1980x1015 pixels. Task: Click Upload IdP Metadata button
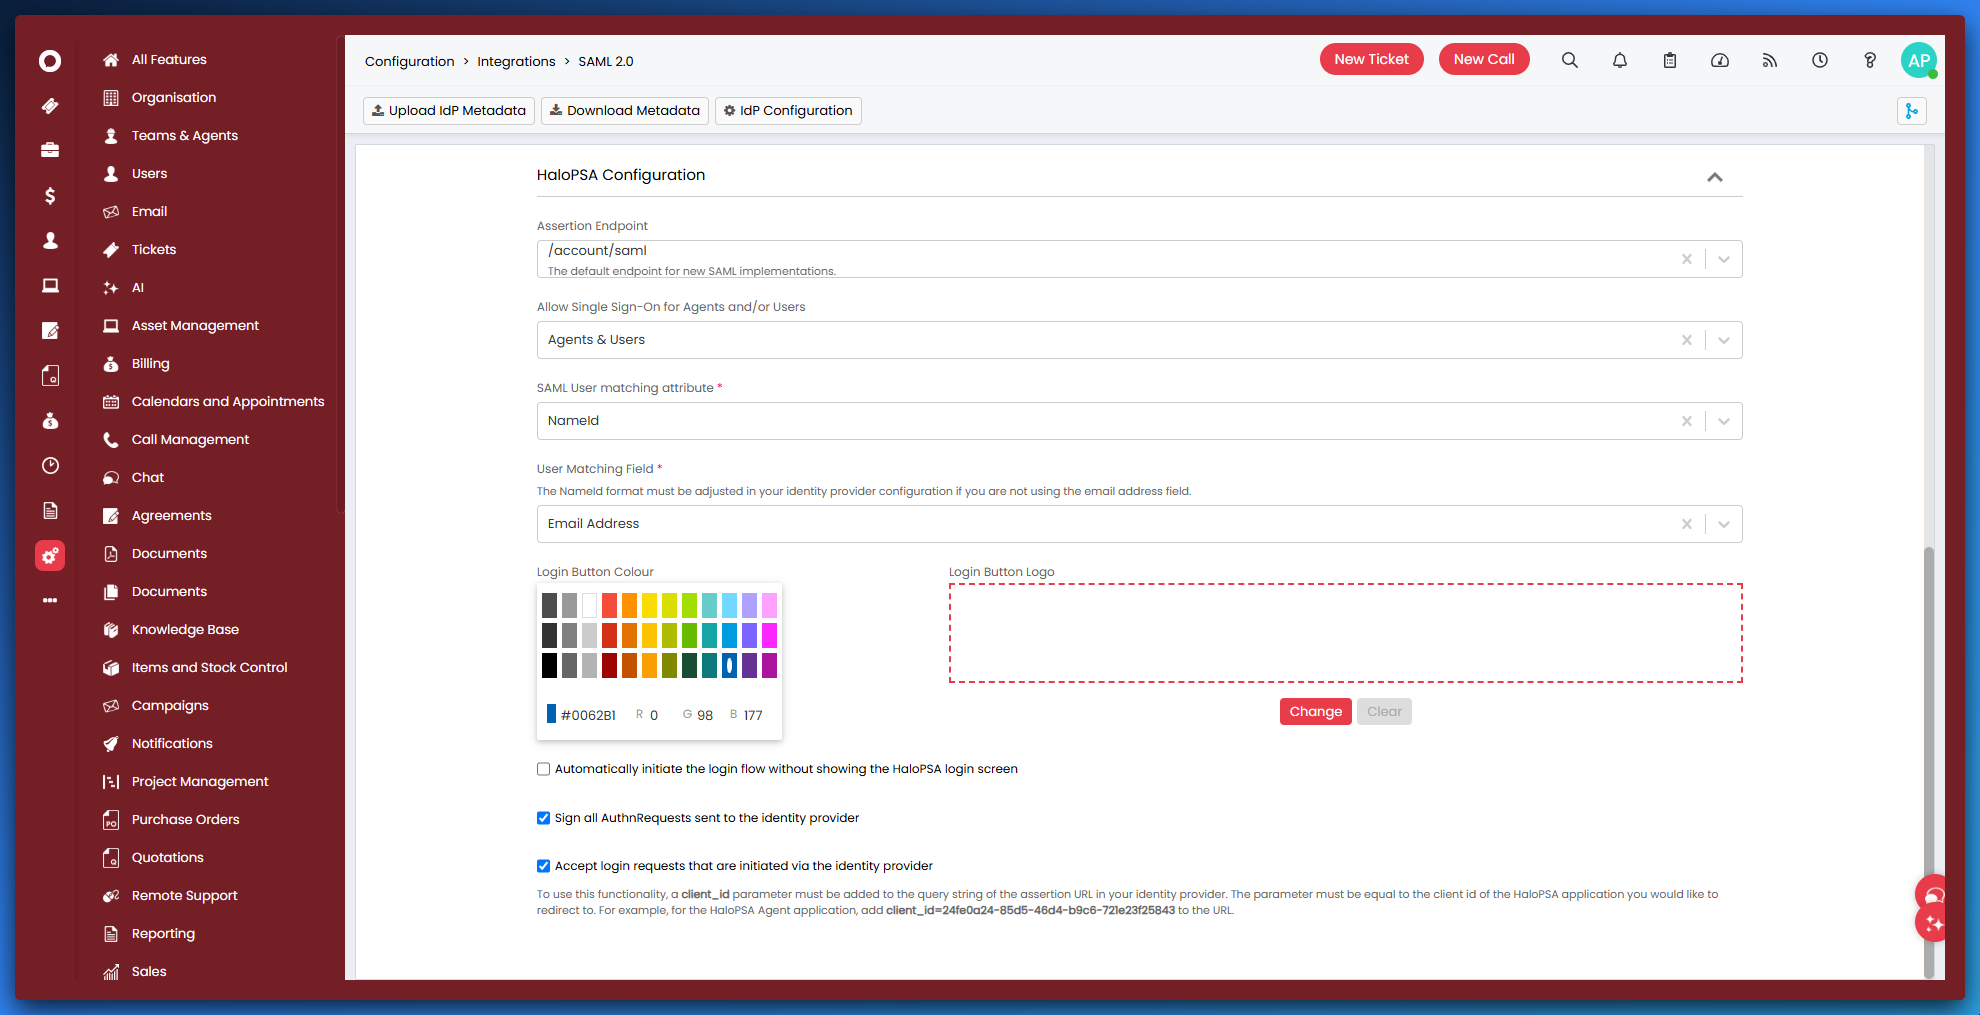(x=449, y=111)
